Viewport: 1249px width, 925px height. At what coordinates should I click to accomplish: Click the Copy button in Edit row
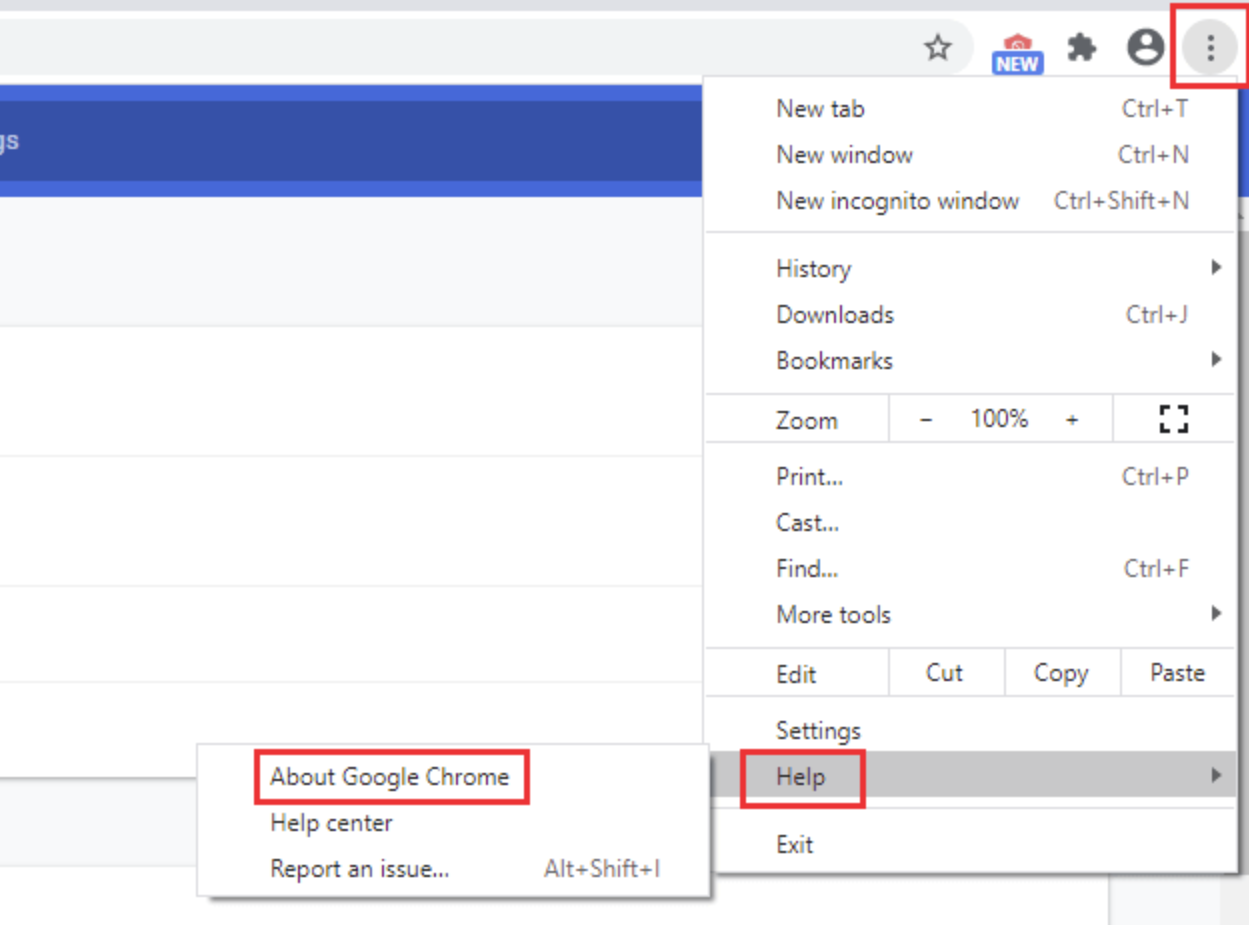click(x=1061, y=673)
